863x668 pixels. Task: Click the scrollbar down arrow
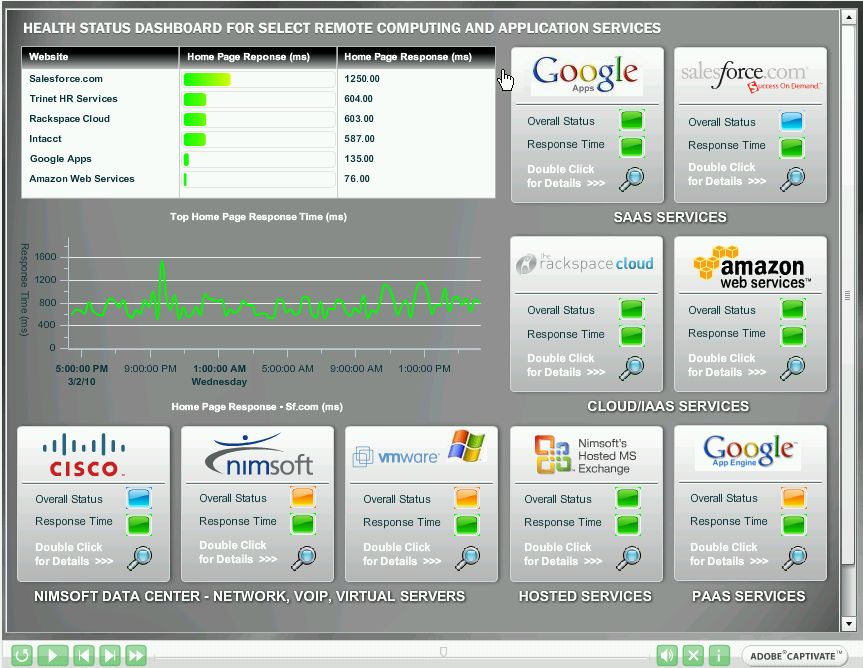point(848,624)
